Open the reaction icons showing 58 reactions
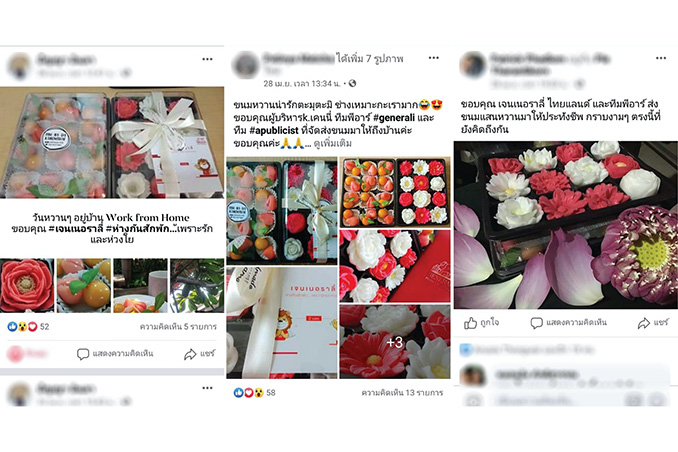The image size is (678, 452). [x=249, y=392]
